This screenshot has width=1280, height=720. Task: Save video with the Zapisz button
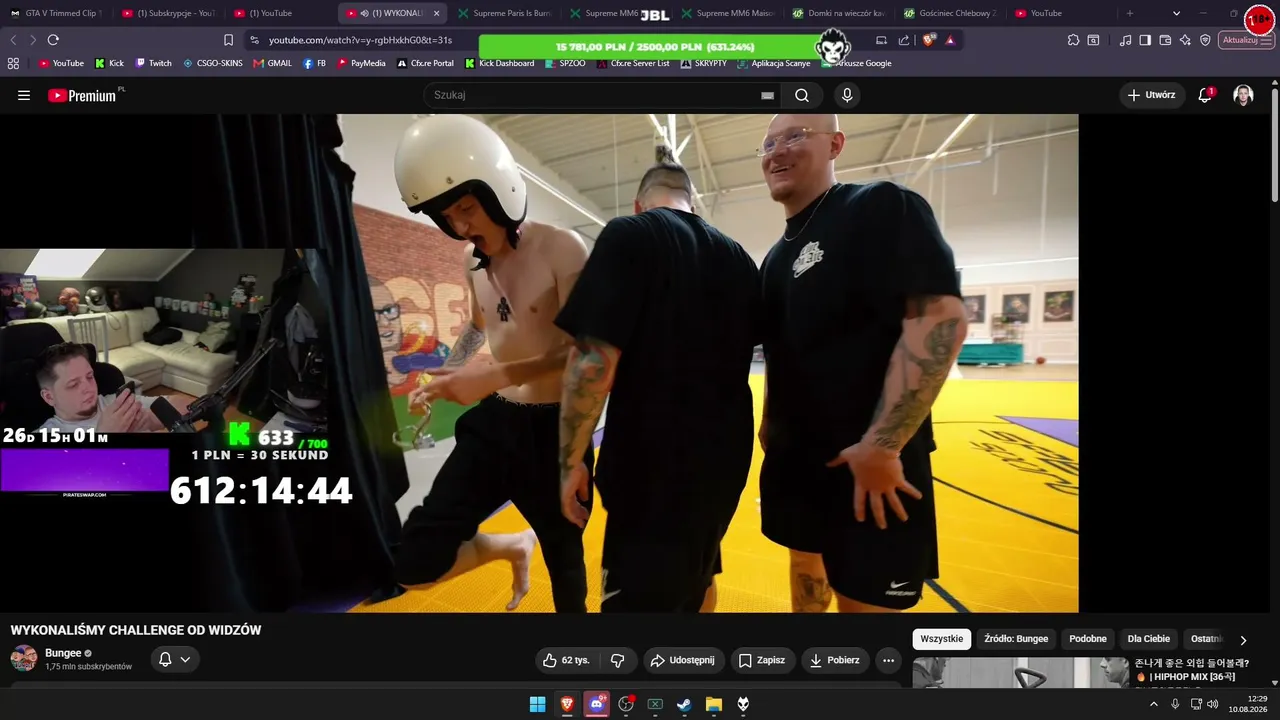[x=762, y=660]
